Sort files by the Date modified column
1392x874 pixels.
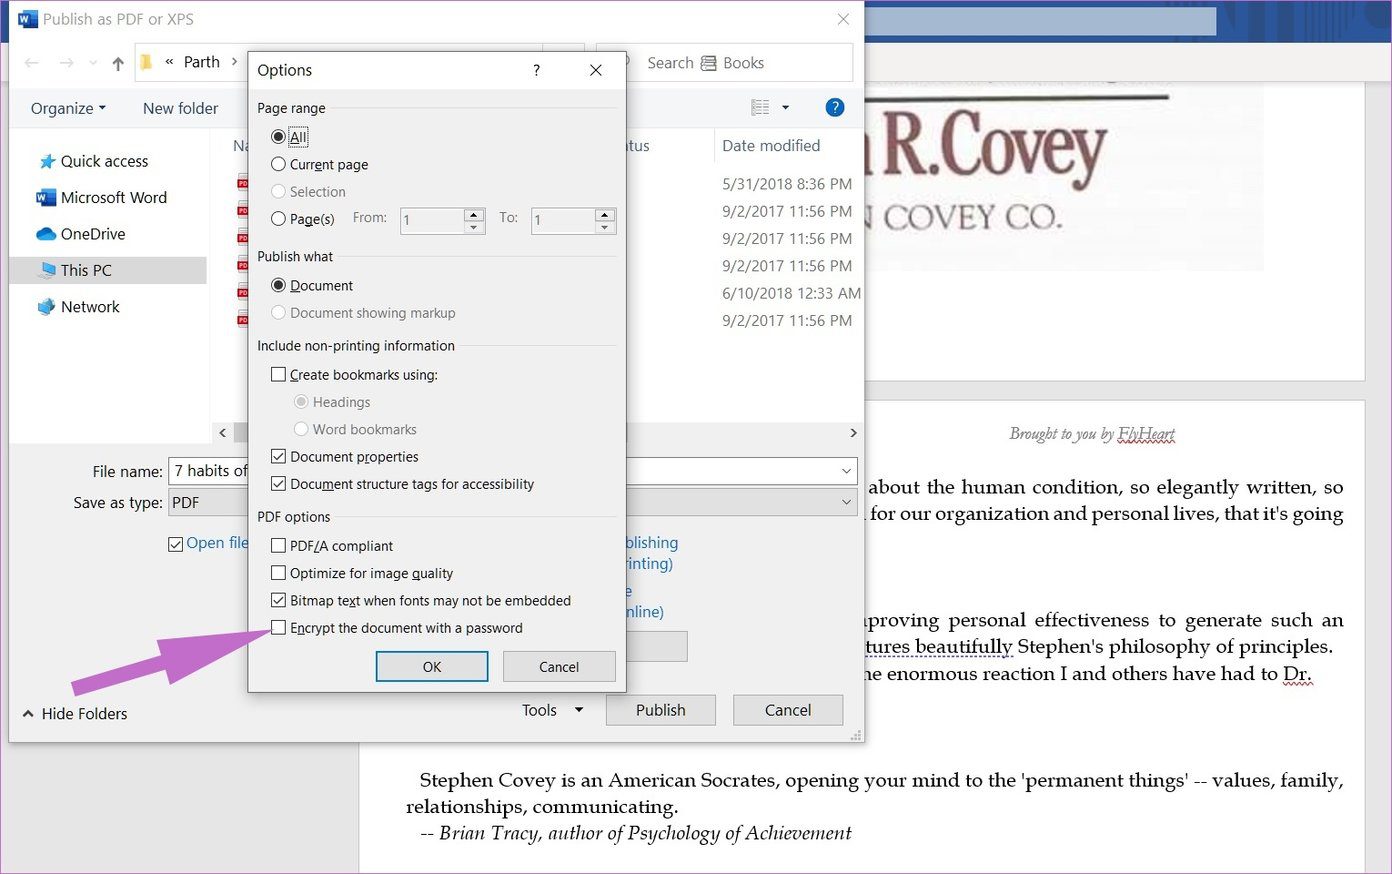pos(771,146)
